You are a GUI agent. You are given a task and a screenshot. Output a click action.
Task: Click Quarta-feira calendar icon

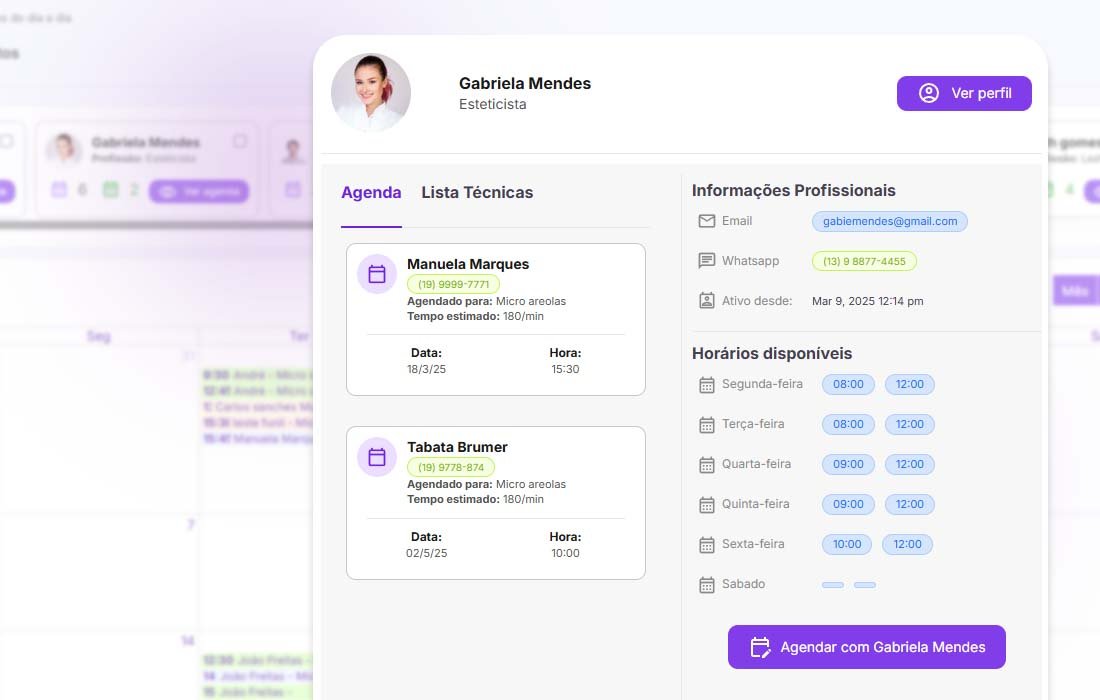click(706, 464)
